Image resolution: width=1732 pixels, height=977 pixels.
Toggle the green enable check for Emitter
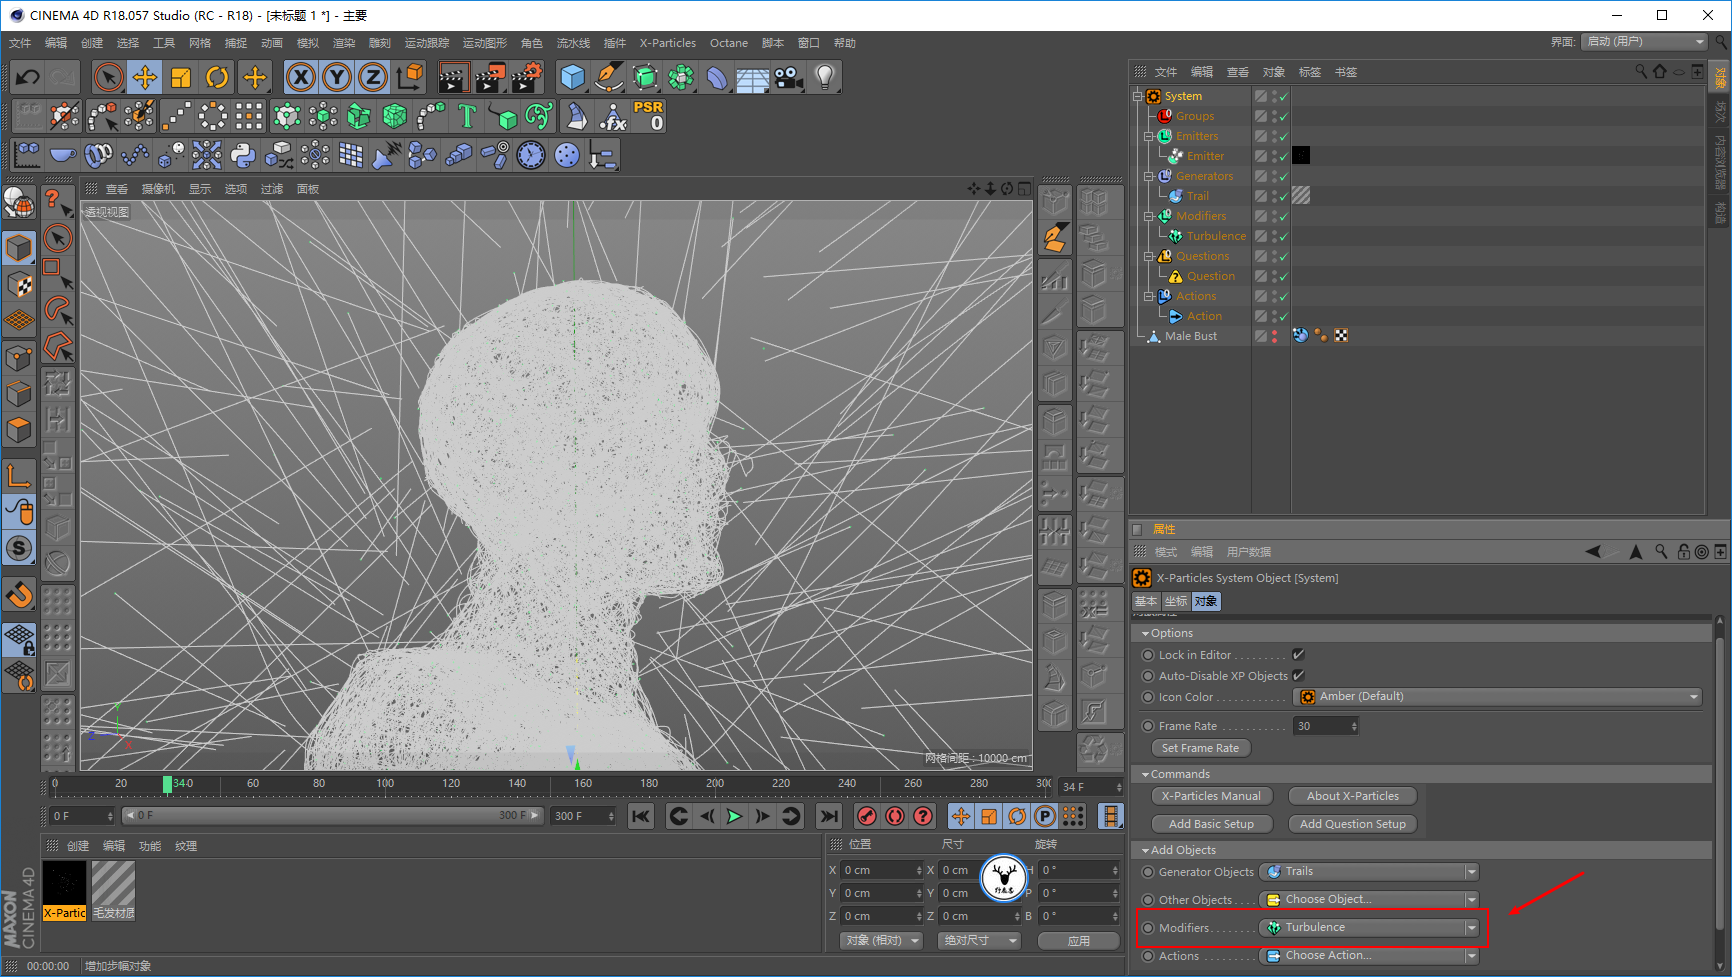(x=1284, y=156)
